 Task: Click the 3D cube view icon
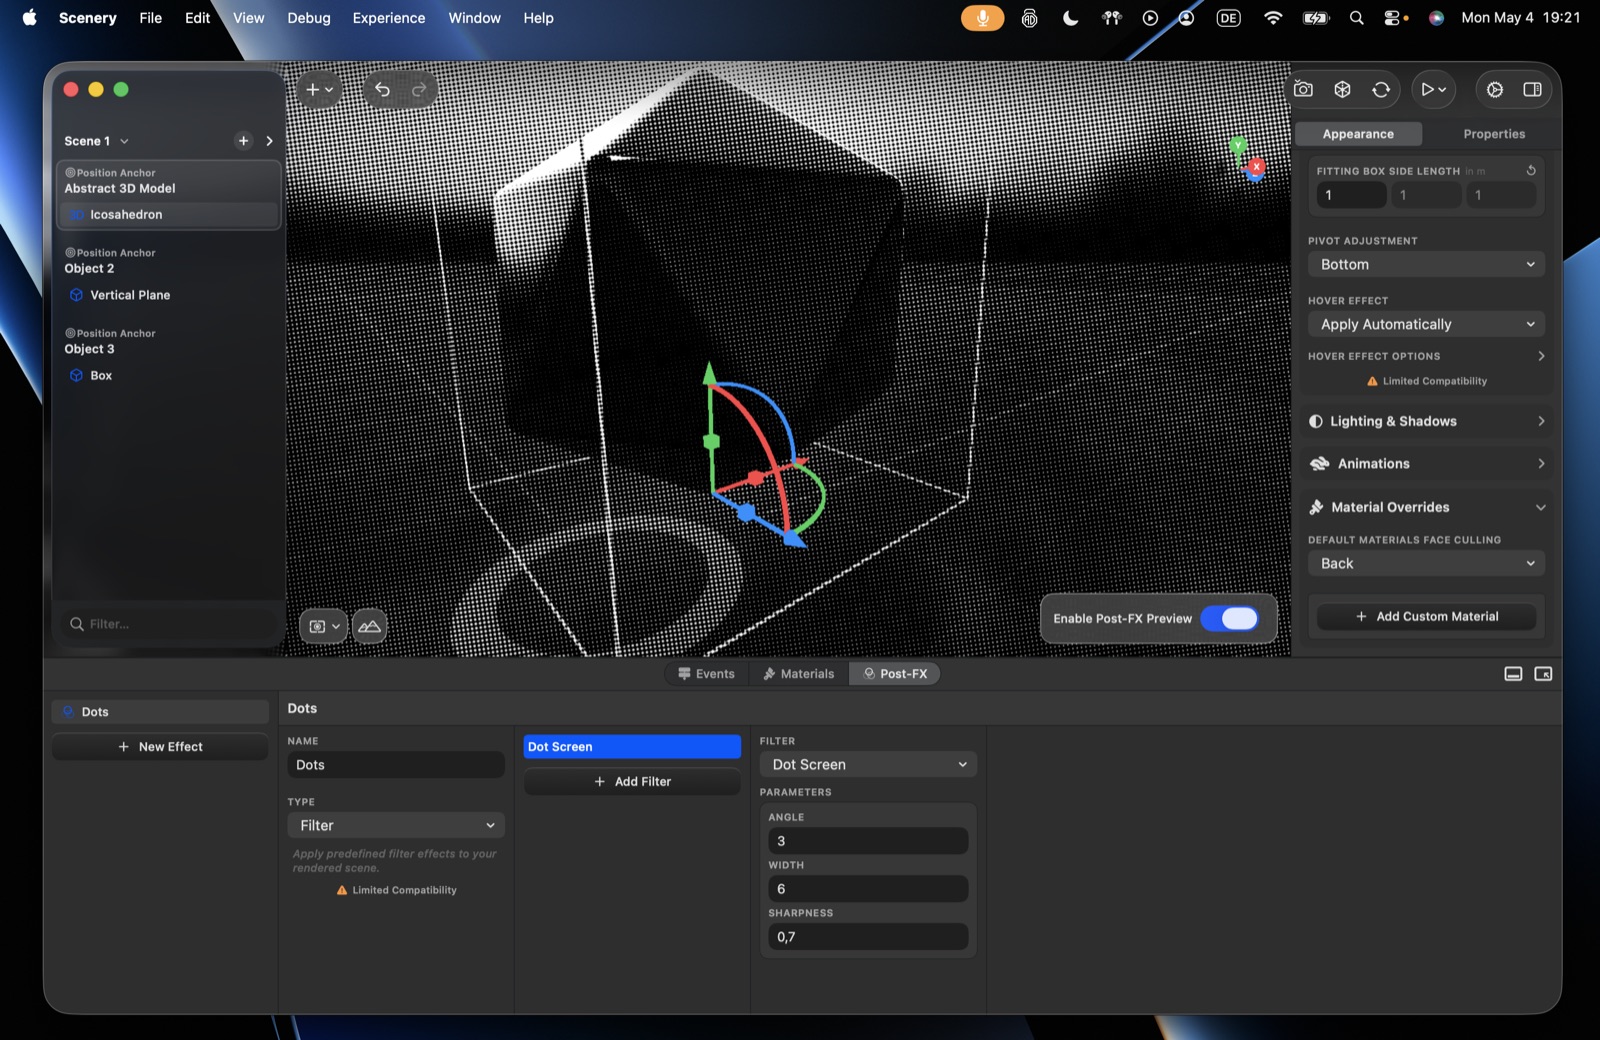(1342, 90)
